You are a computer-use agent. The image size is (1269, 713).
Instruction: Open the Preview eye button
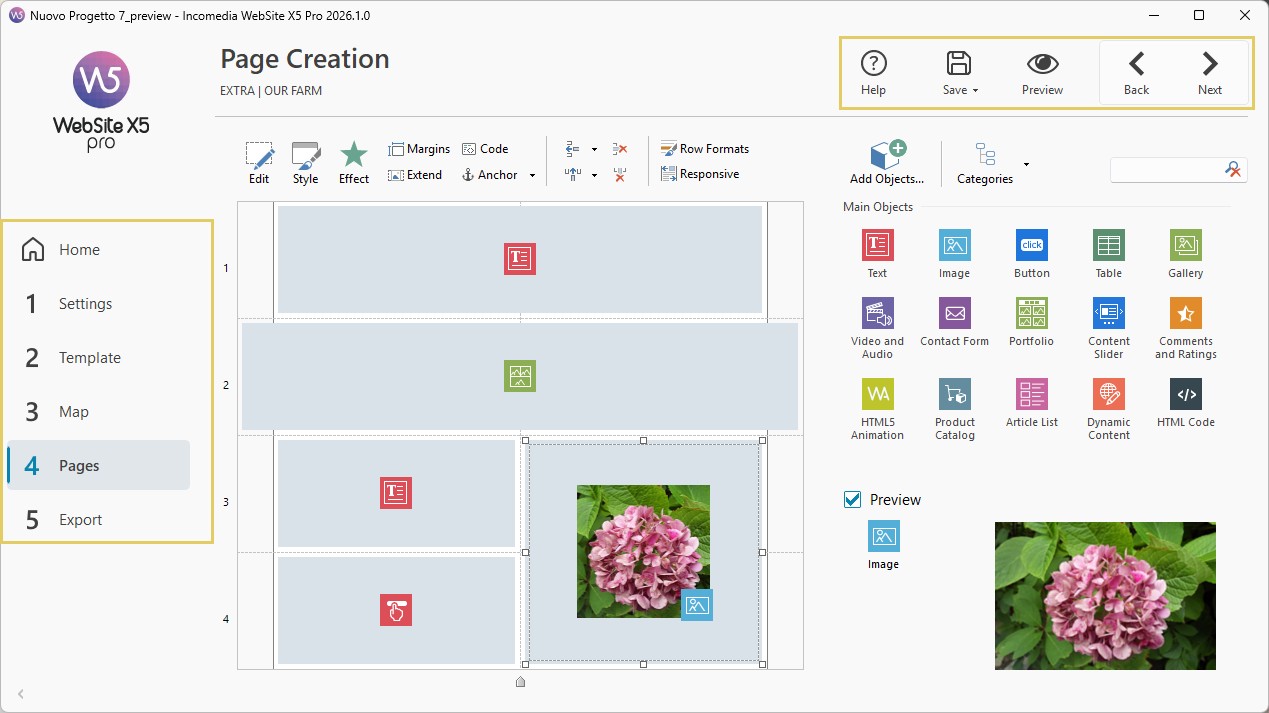click(1042, 72)
